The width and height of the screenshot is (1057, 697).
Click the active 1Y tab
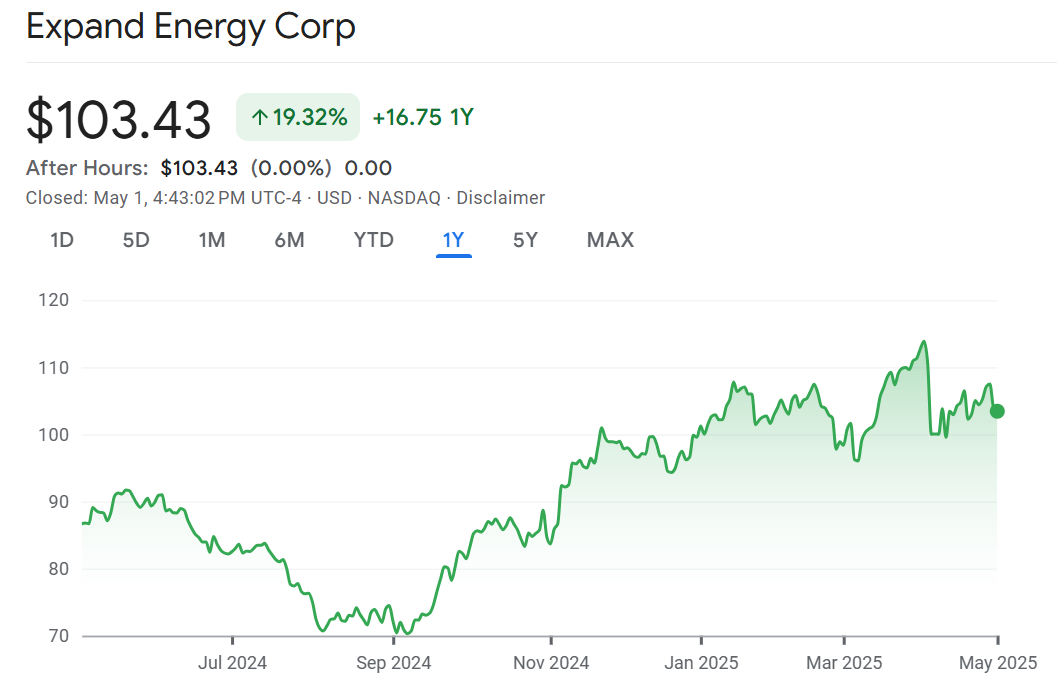(453, 240)
